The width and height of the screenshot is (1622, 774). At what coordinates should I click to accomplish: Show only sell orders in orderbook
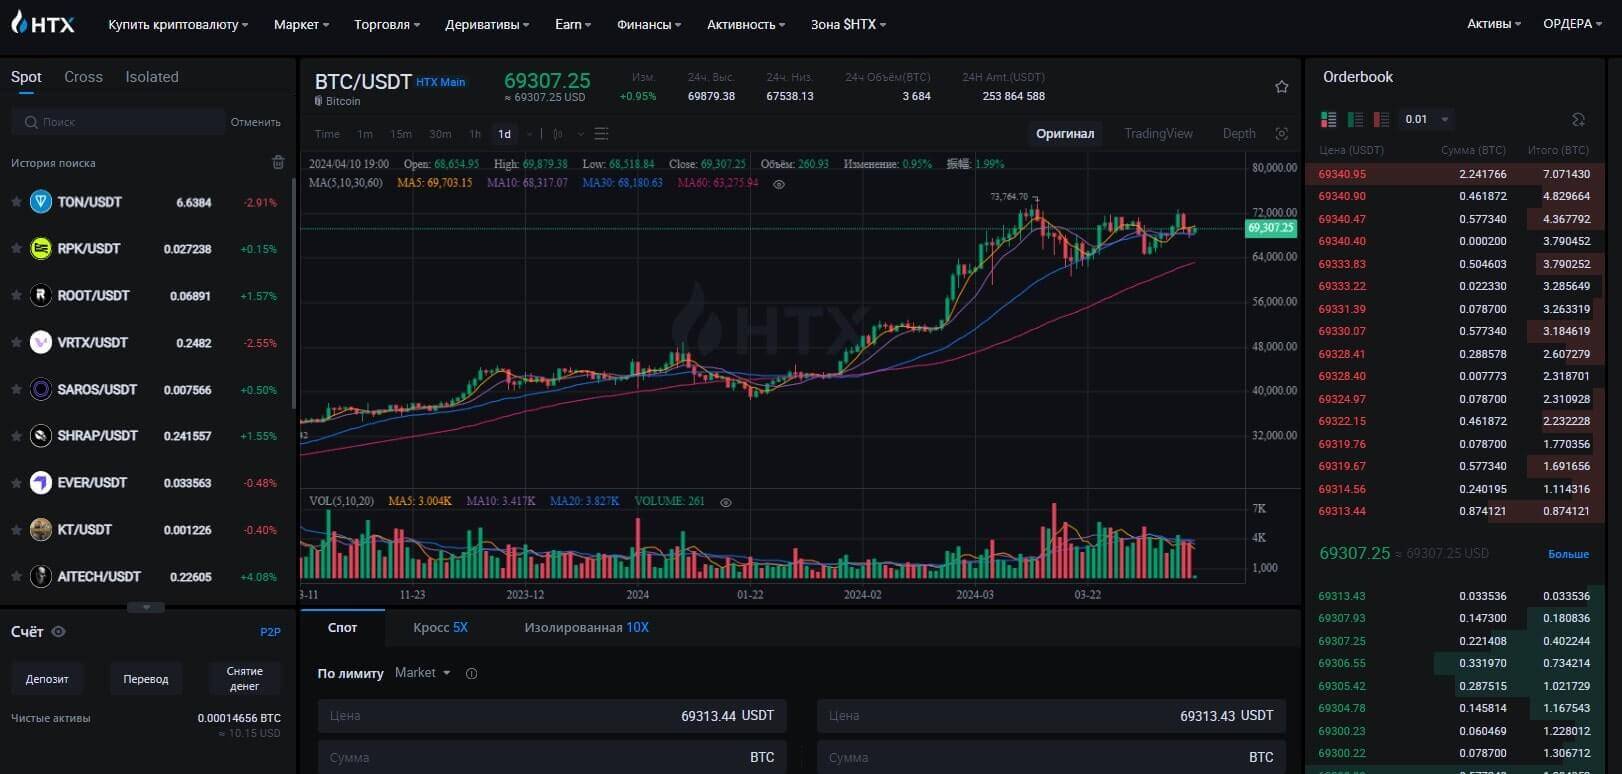[1381, 120]
